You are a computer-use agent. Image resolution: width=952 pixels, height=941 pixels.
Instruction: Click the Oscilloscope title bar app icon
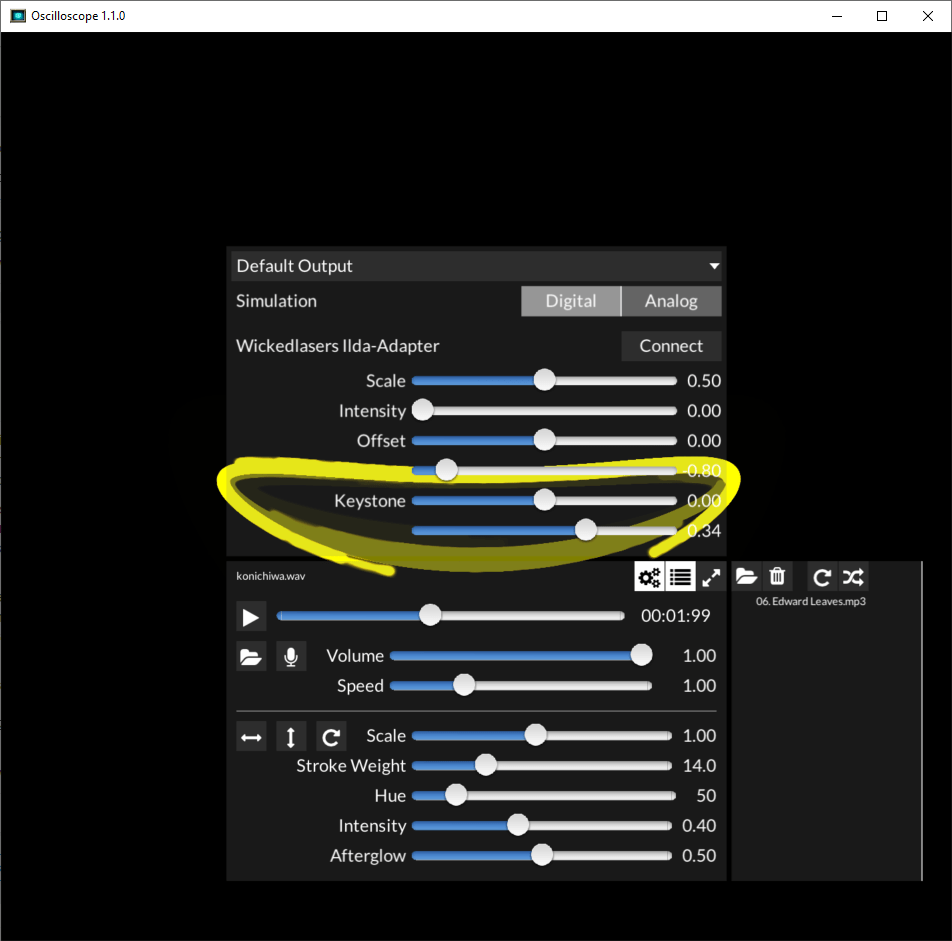tap(18, 16)
